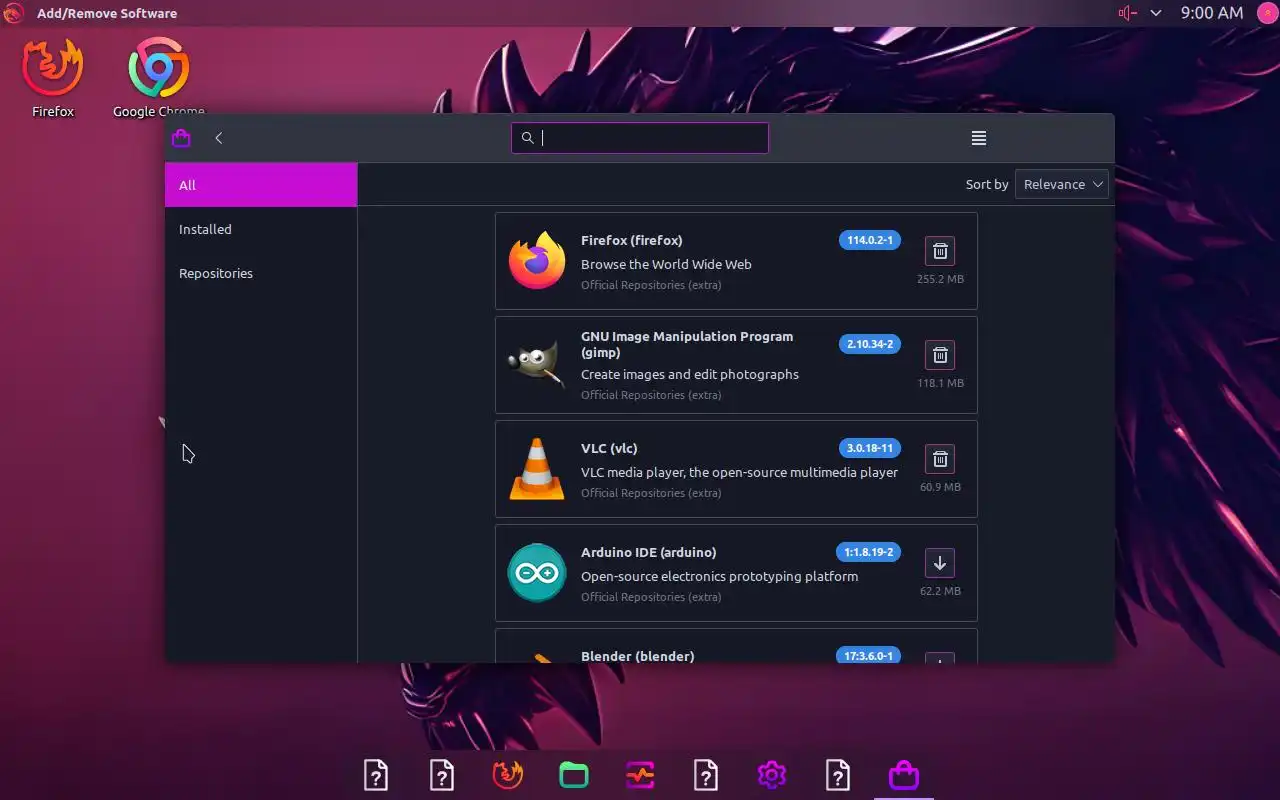The image size is (1280, 800).
Task: Click the shopping bag icon in the window header
Action: click(x=181, y=138)
